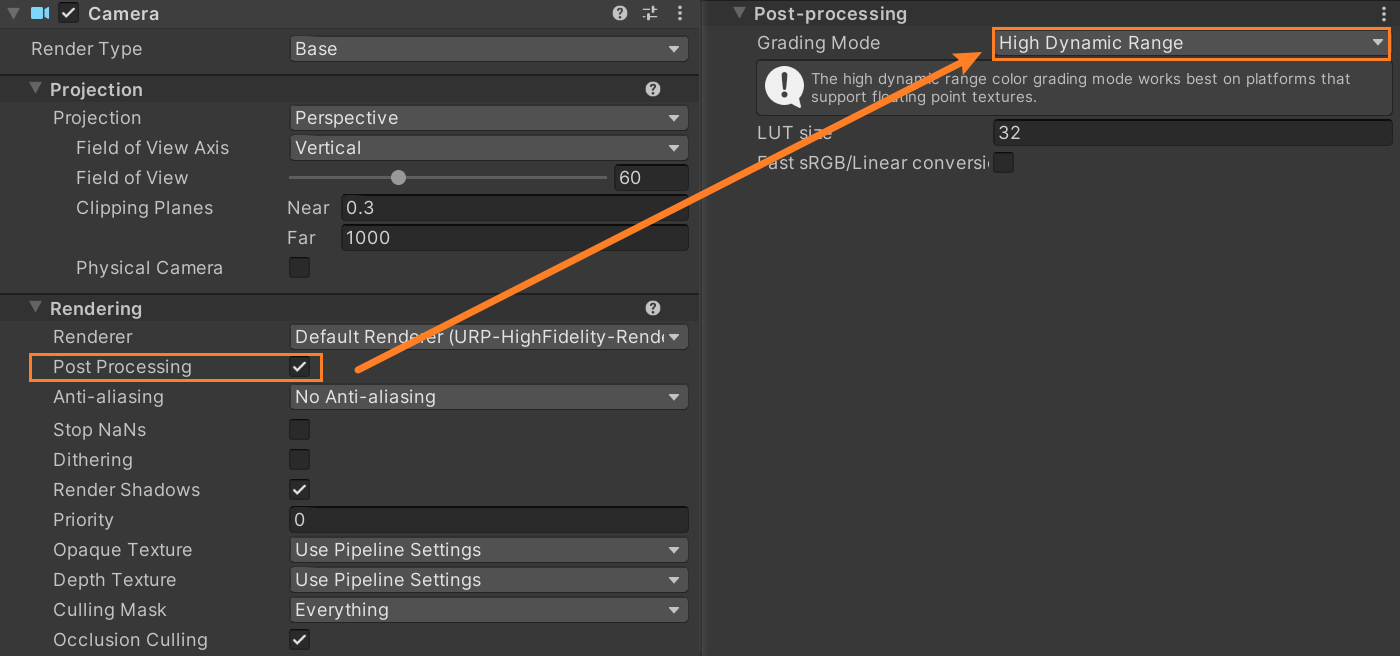1400x656 pixels.
Task: Open the Culling Mask dropdown
Action: (488, 610)
